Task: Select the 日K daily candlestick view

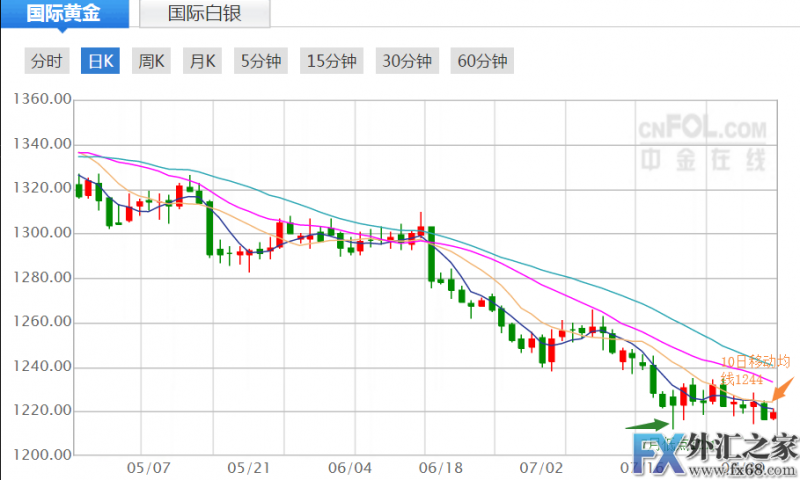Action: [100, 61]
